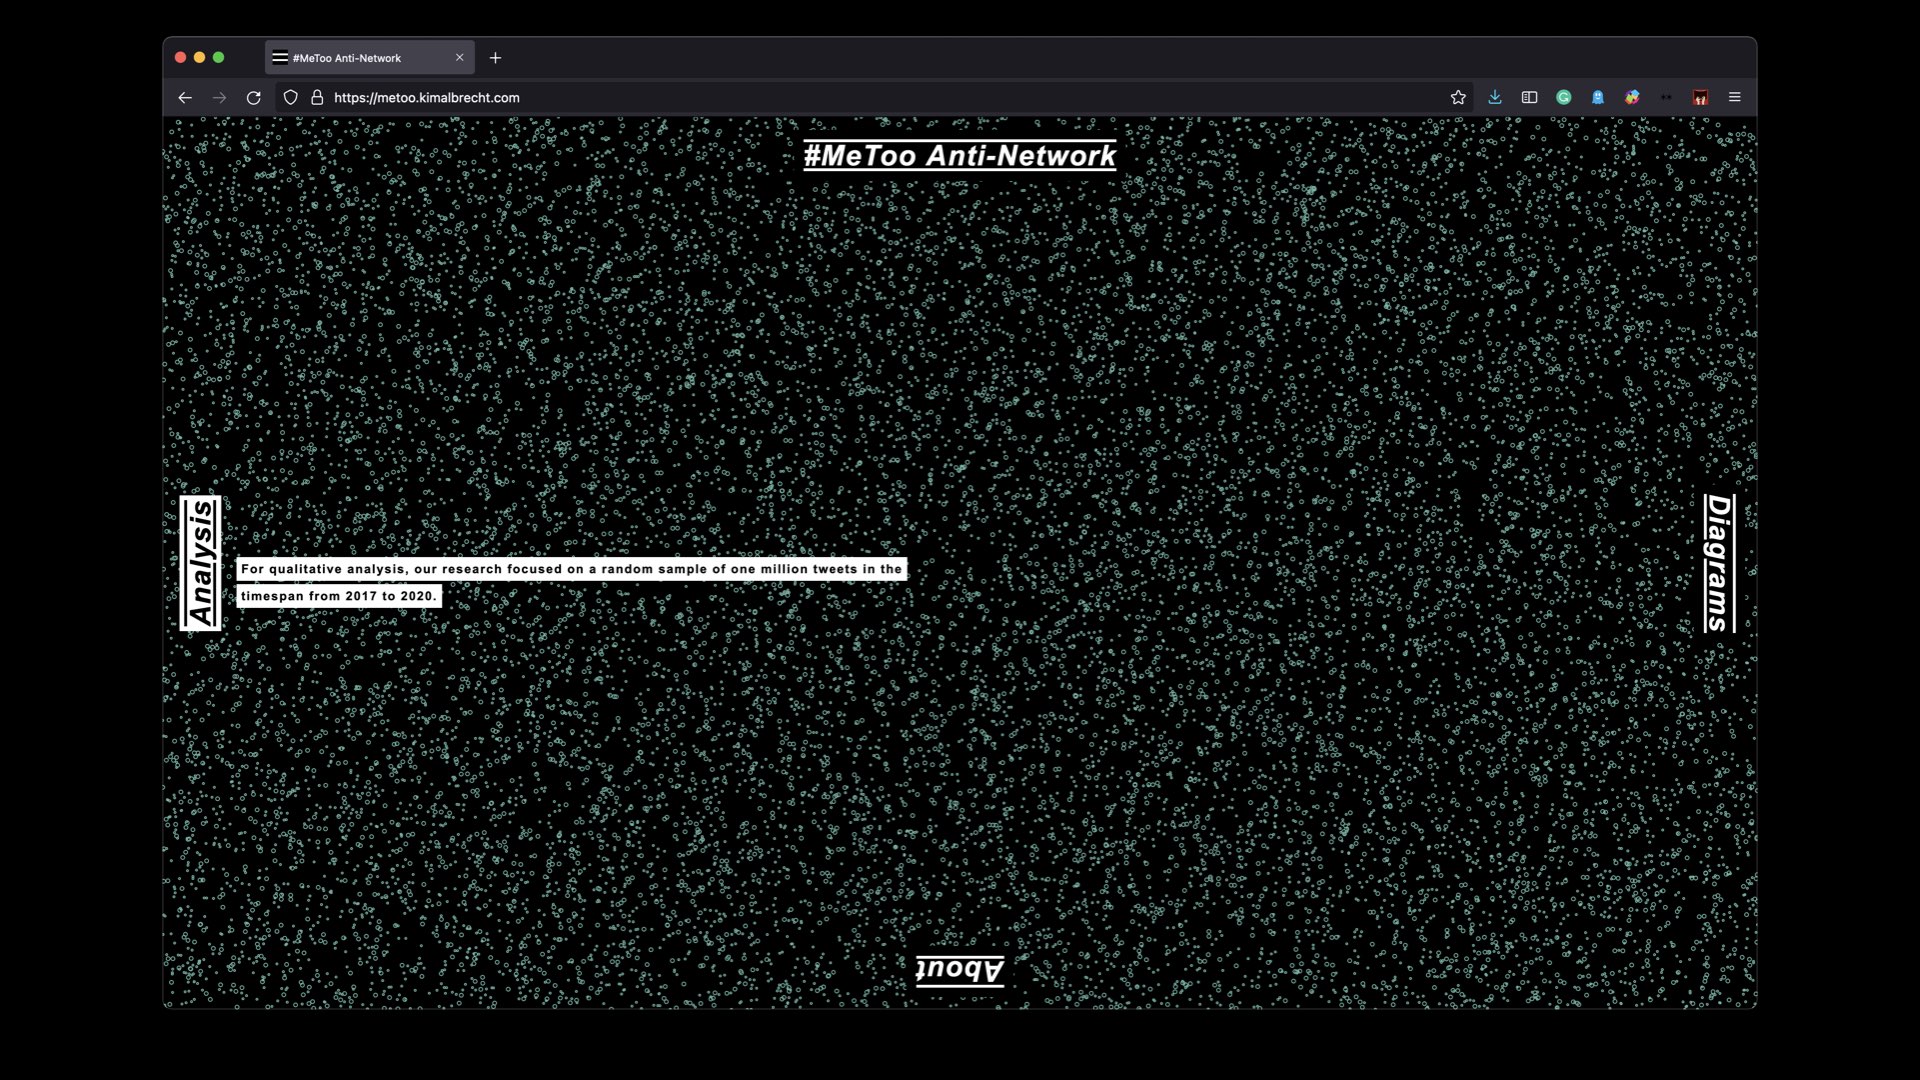
Task: Open the hamburger application menu
Action: coord(1735,97)
